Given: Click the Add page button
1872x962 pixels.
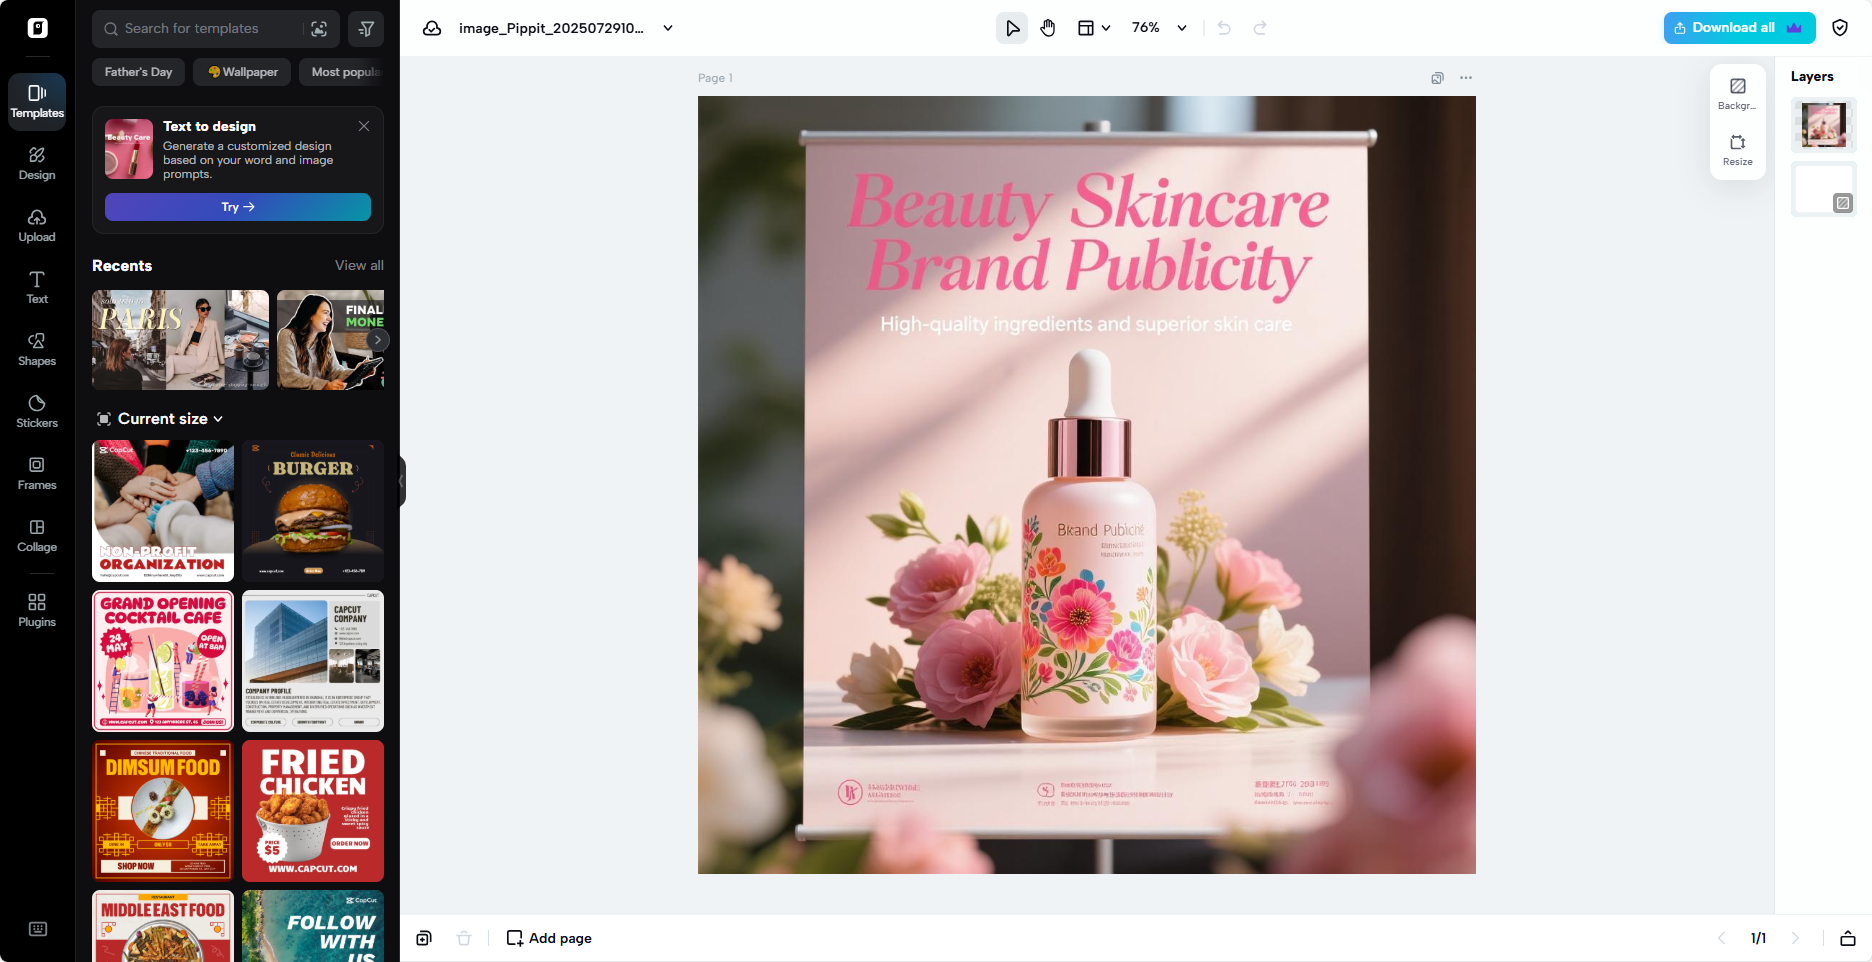Looking at the screenshot, I should click(x=548, y=938).
